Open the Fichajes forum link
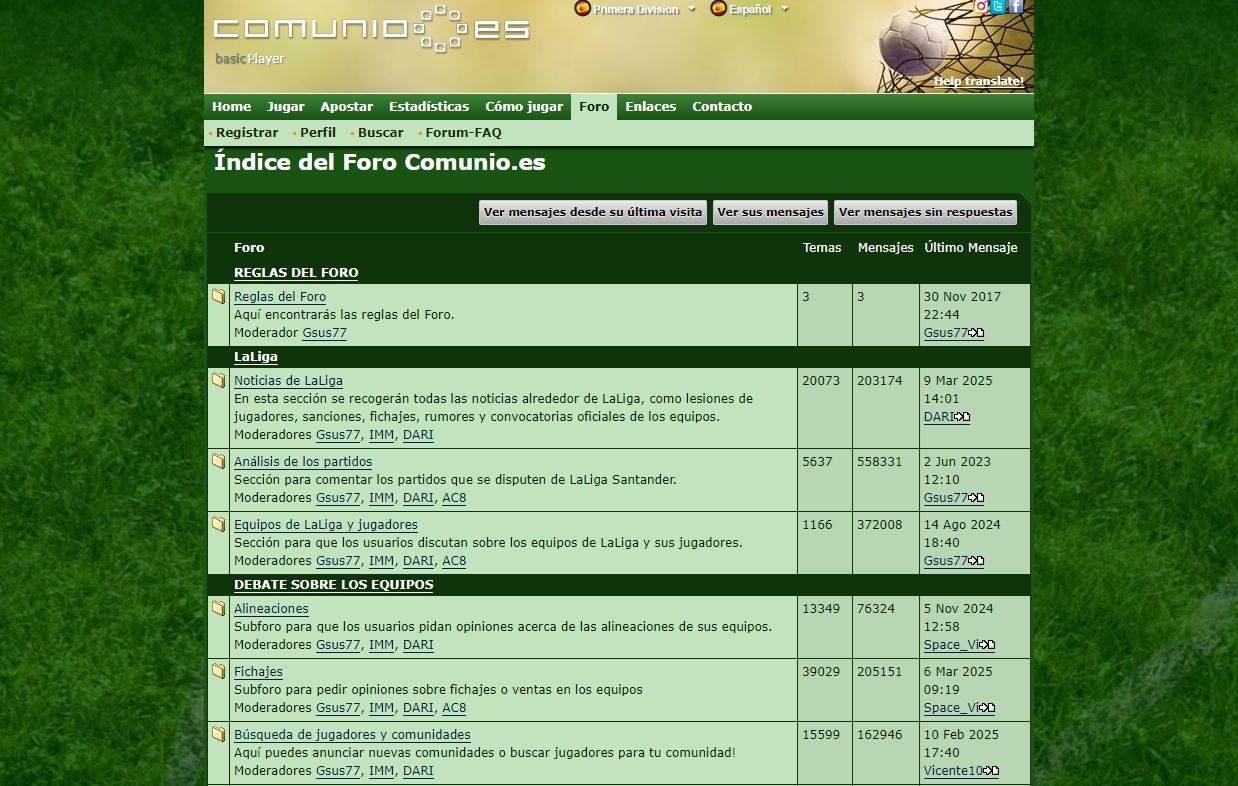This screenshot has width=1238, height=786. pos(258,672)
